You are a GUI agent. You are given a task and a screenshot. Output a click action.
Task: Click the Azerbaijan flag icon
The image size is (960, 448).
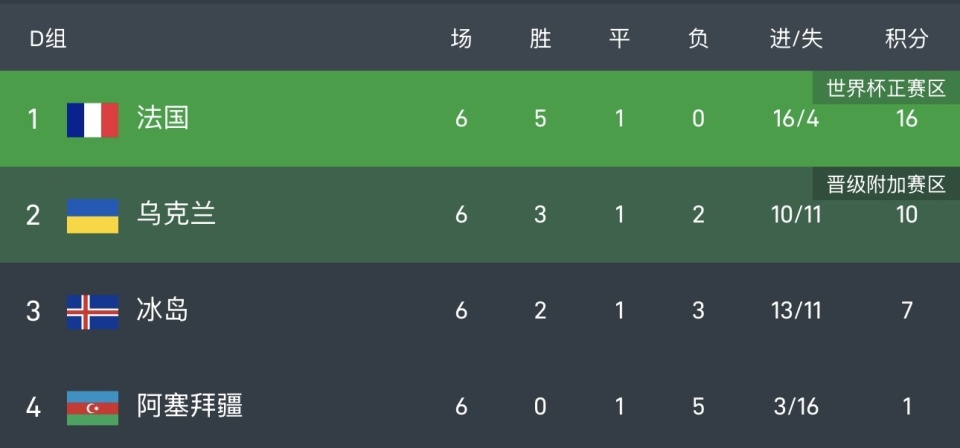(92, 407)
